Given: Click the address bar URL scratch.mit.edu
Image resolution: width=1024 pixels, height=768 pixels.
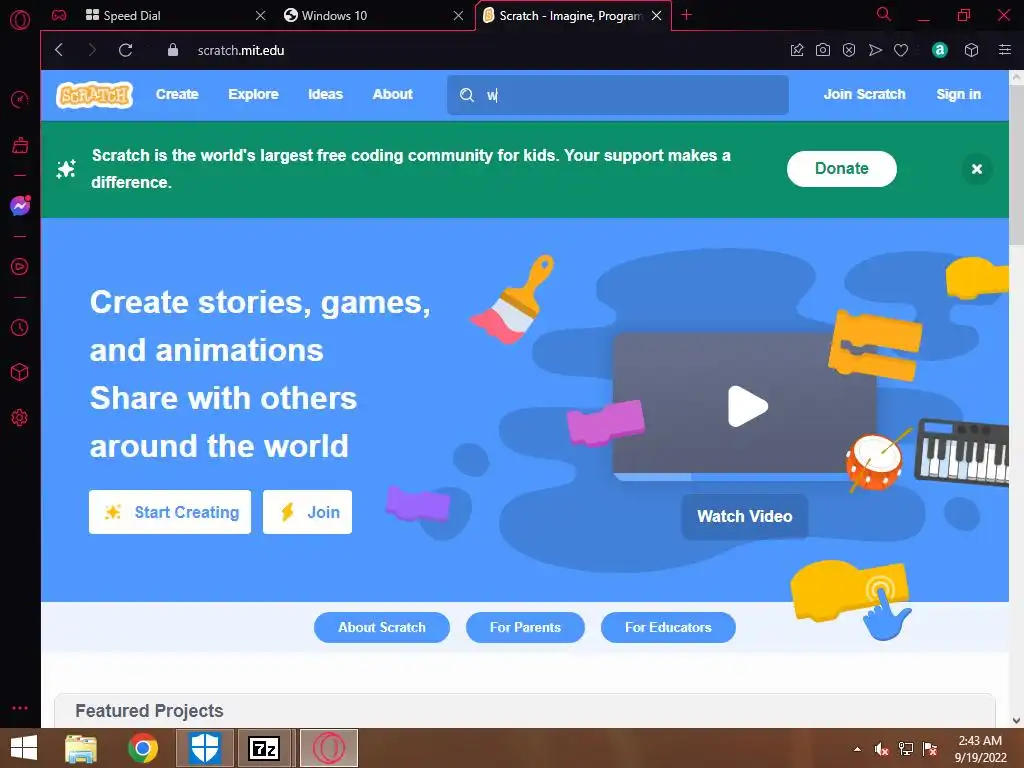Looking at the screenshot, I should point(241,50).
